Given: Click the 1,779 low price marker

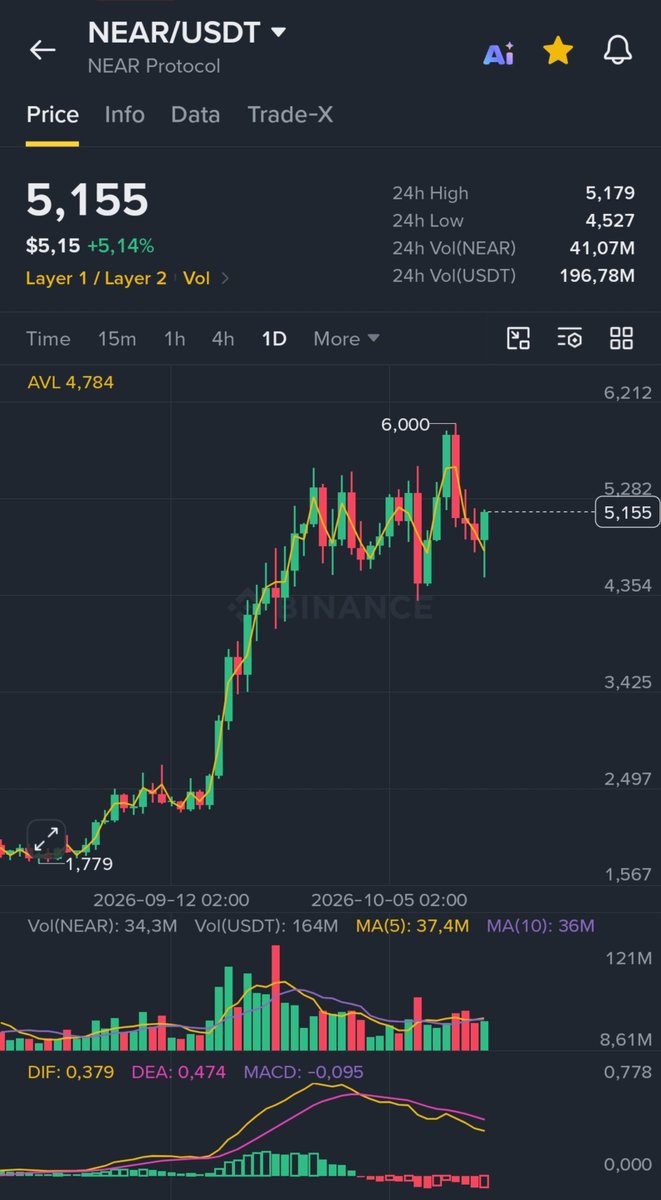Looking at the screenshot, I should pyautogui.click(x=89, y=864).
